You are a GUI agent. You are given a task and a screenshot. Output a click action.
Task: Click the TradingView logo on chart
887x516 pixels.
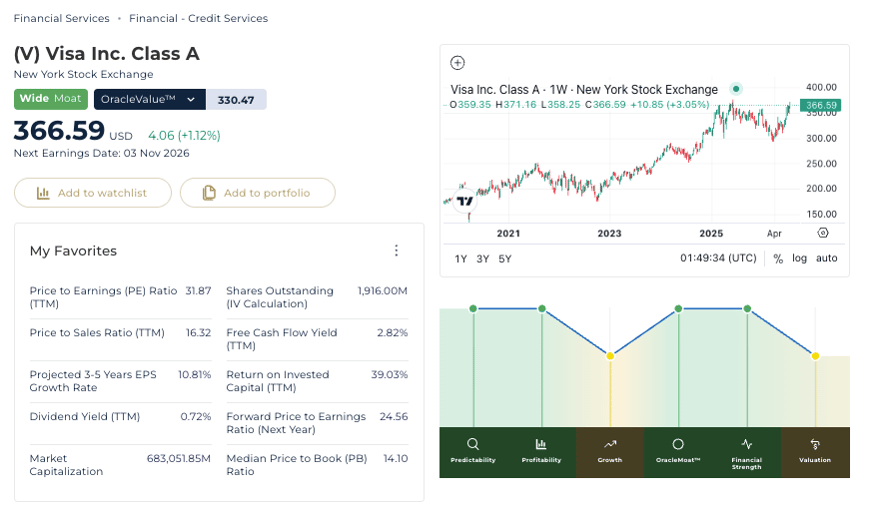465,201
